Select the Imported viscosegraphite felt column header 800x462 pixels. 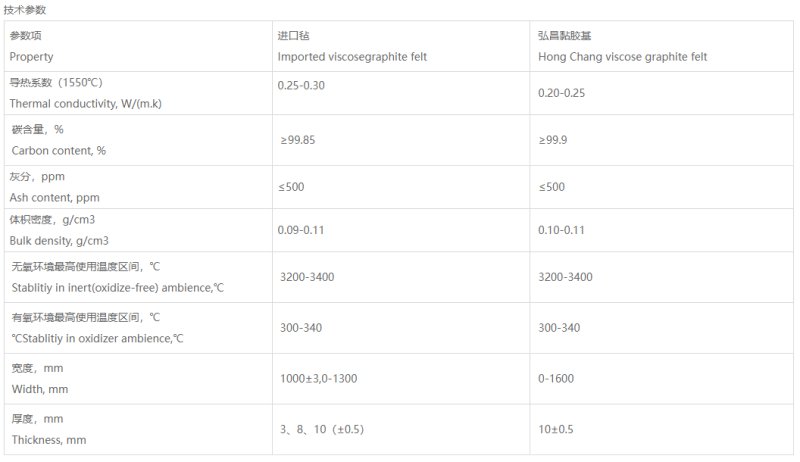pos(352,57)
